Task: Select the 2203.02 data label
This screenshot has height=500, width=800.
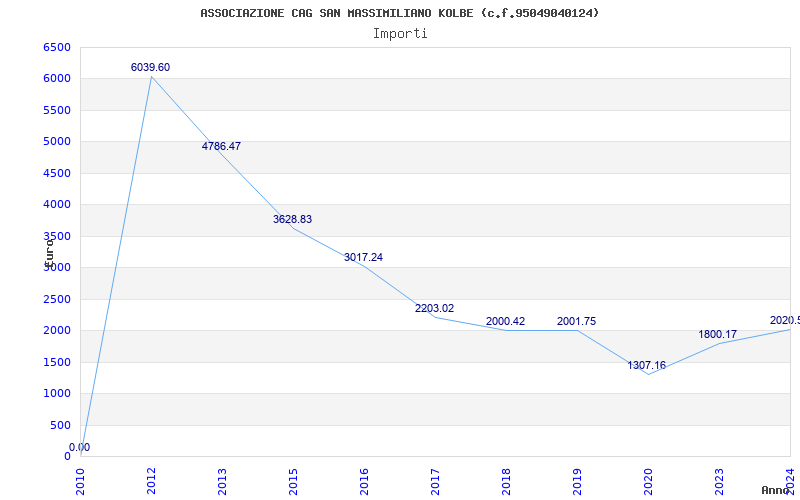Action: [434, 309]
